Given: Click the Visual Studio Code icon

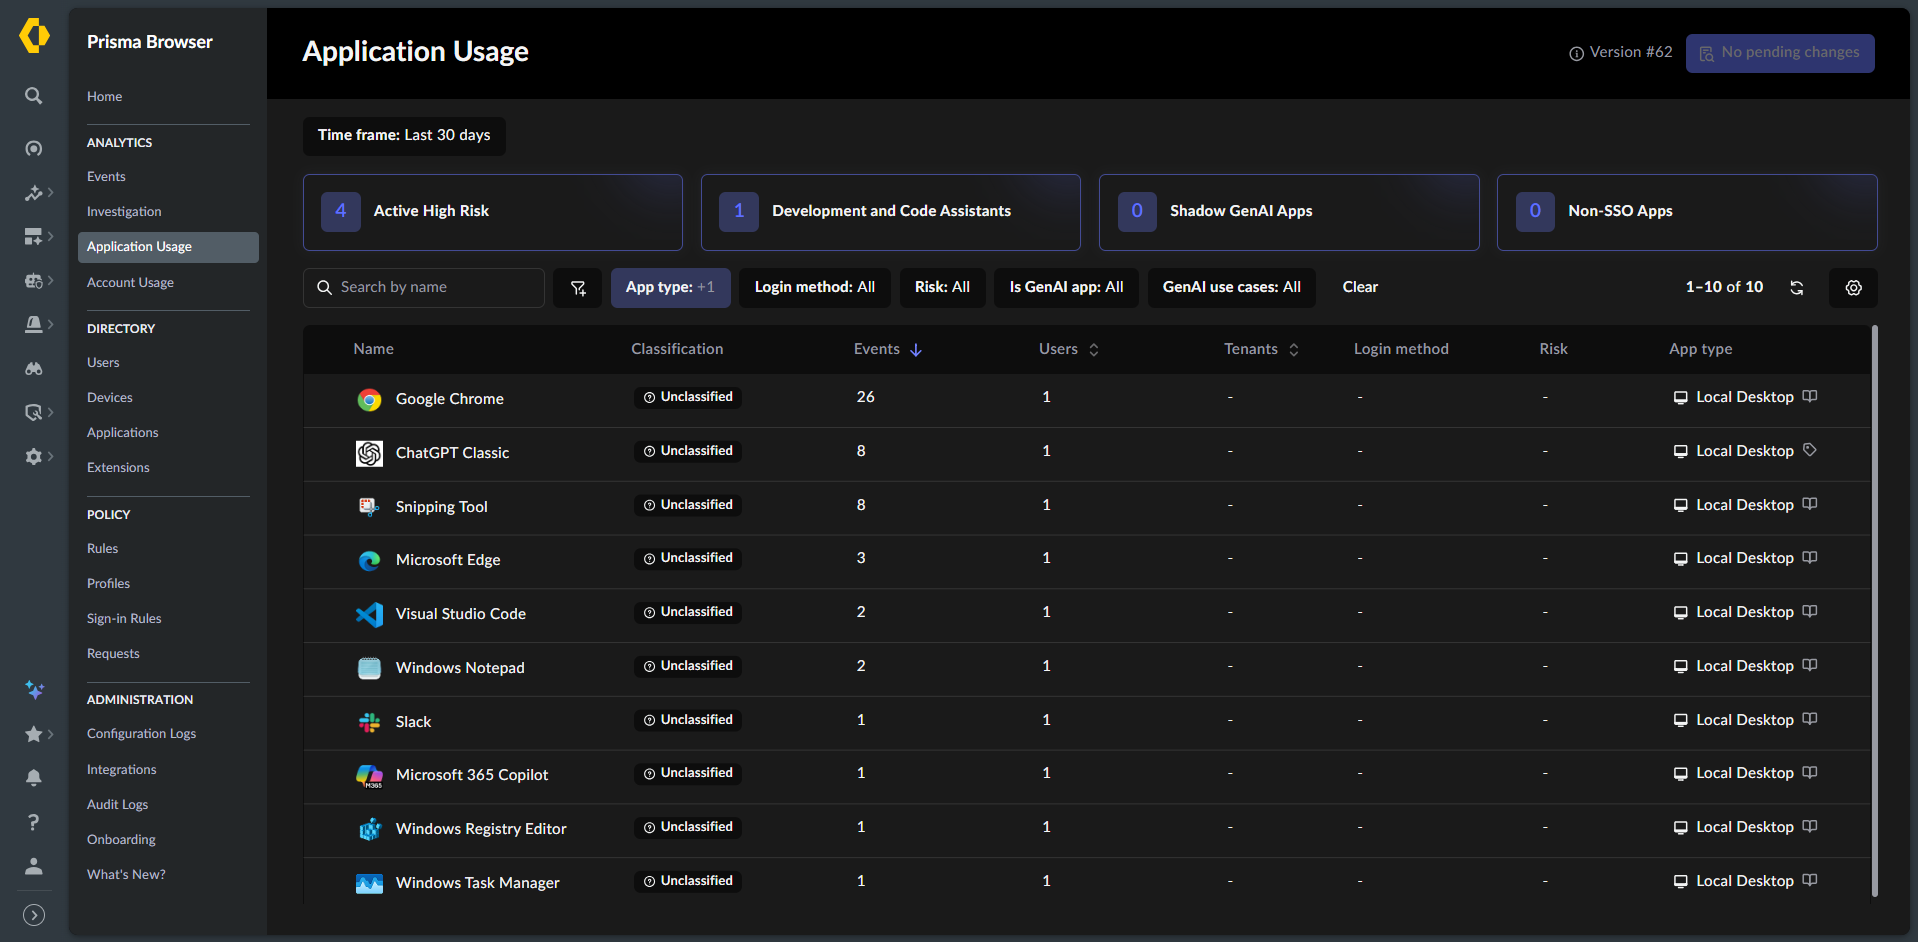Looking at the screenshot, I should pos(369,615).
